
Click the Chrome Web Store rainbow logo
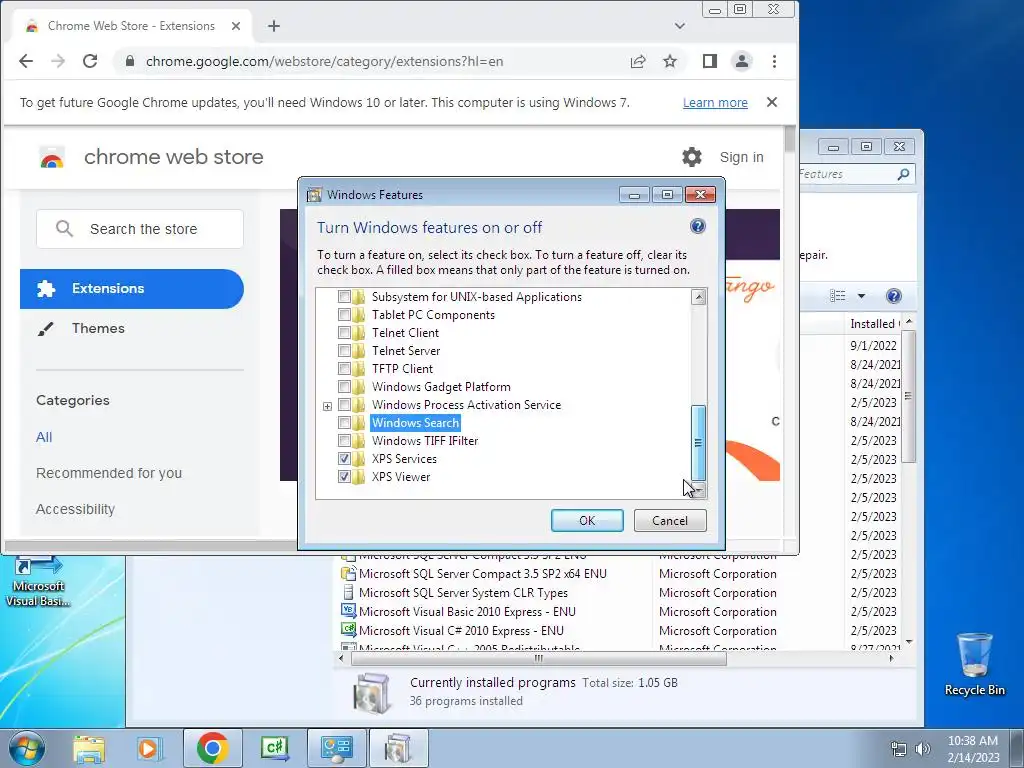(52, 157)
